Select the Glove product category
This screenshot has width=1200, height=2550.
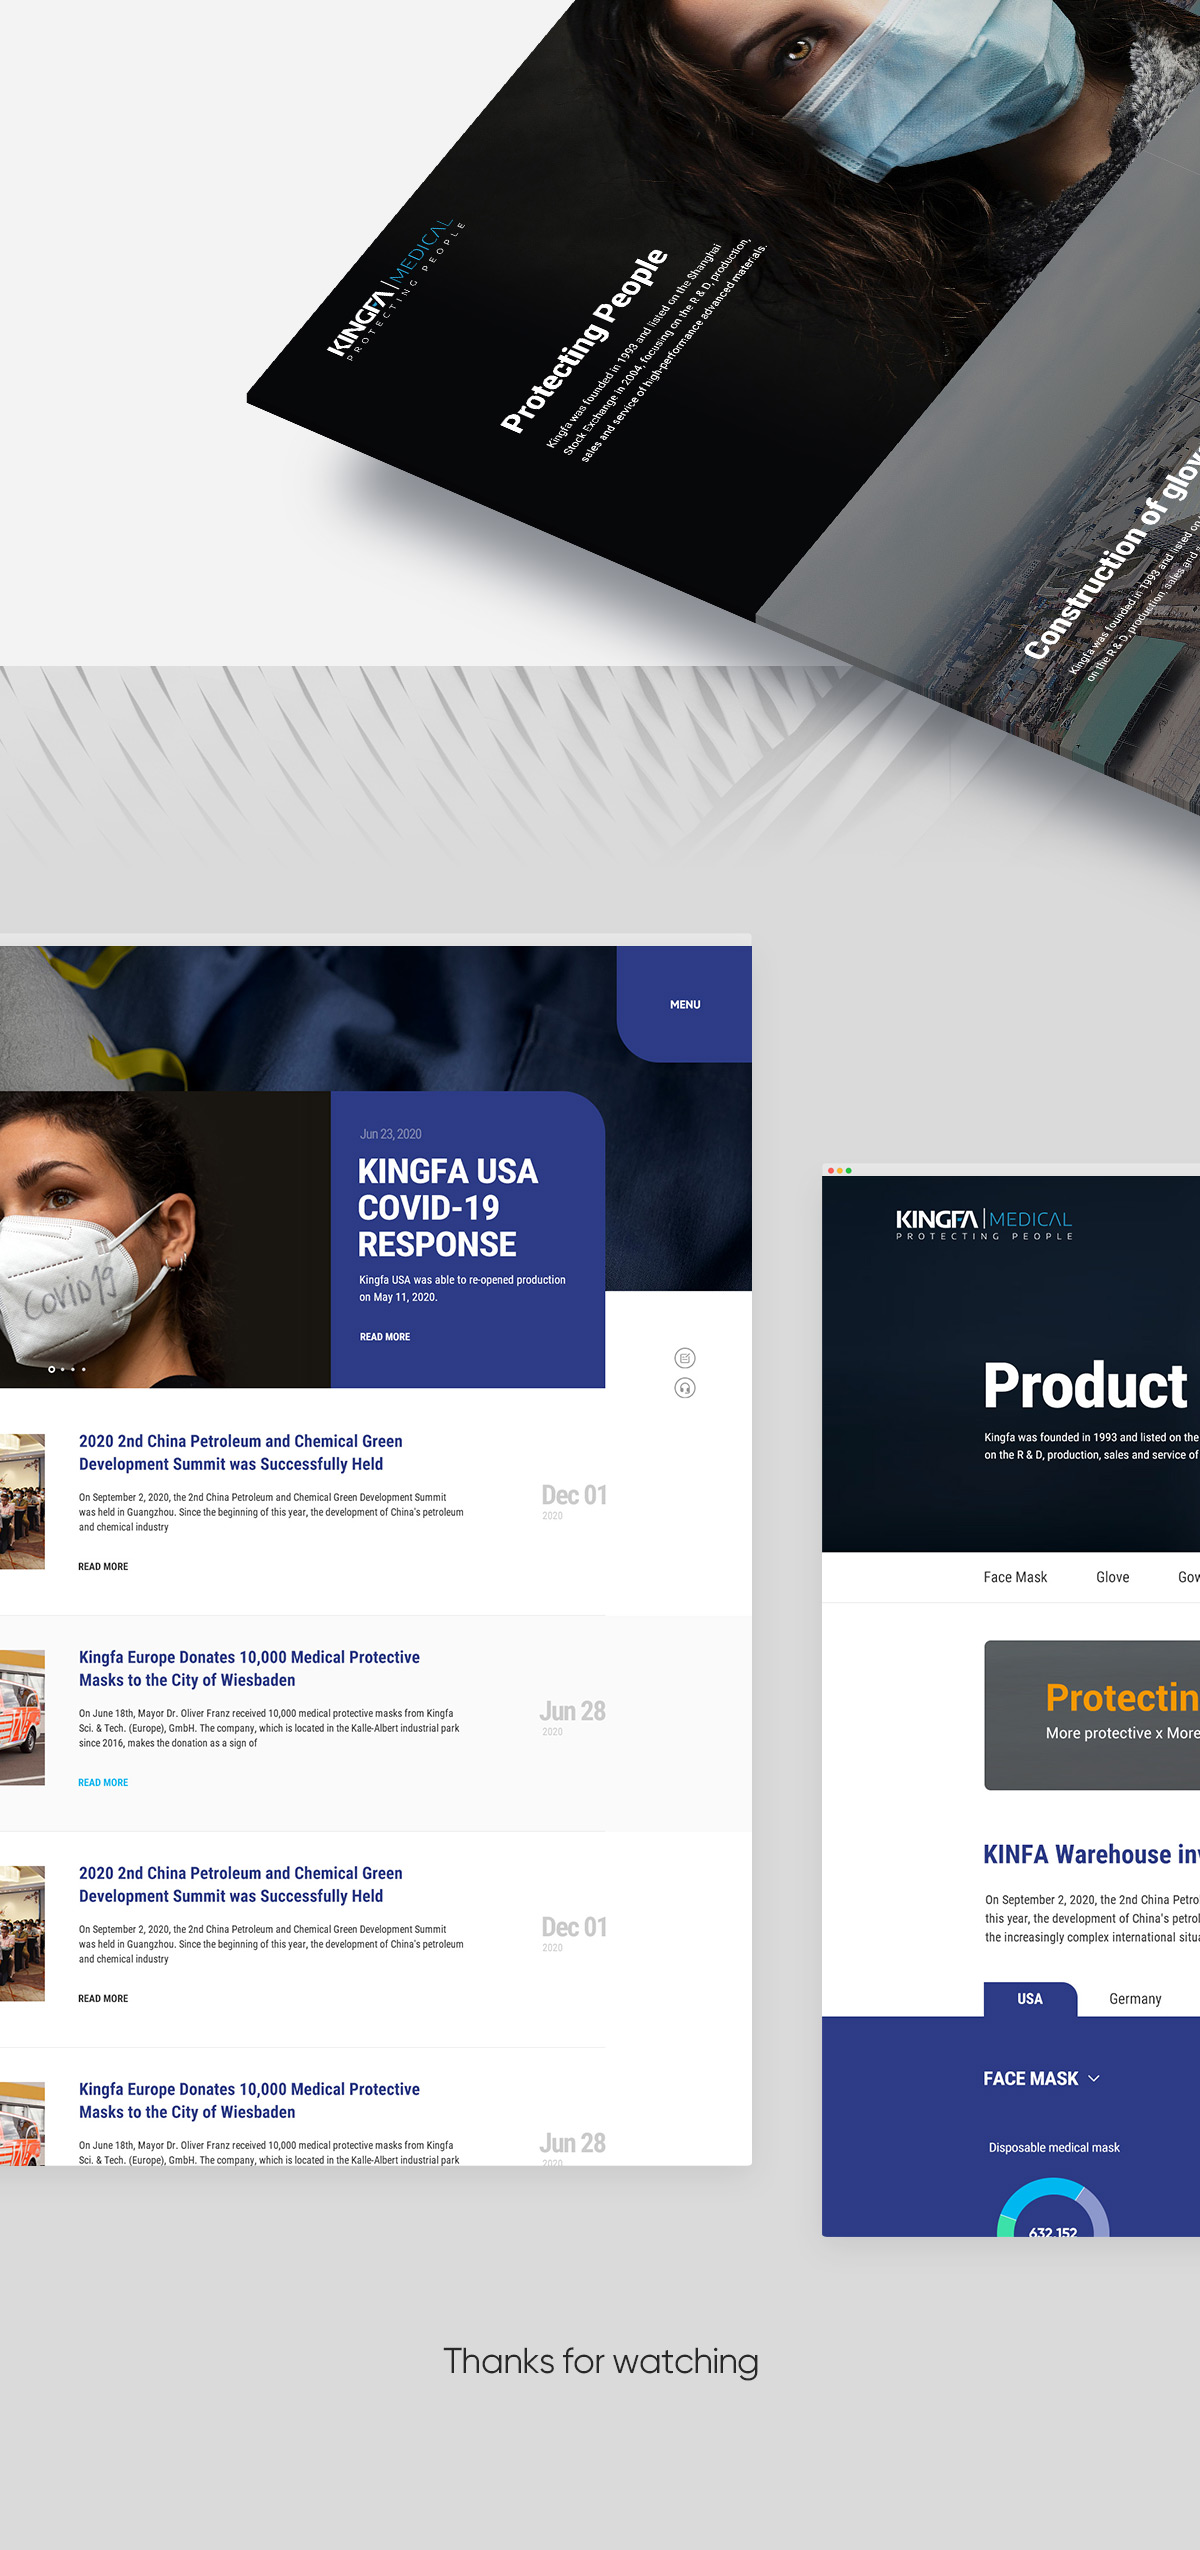[x=1112, y=1577]
